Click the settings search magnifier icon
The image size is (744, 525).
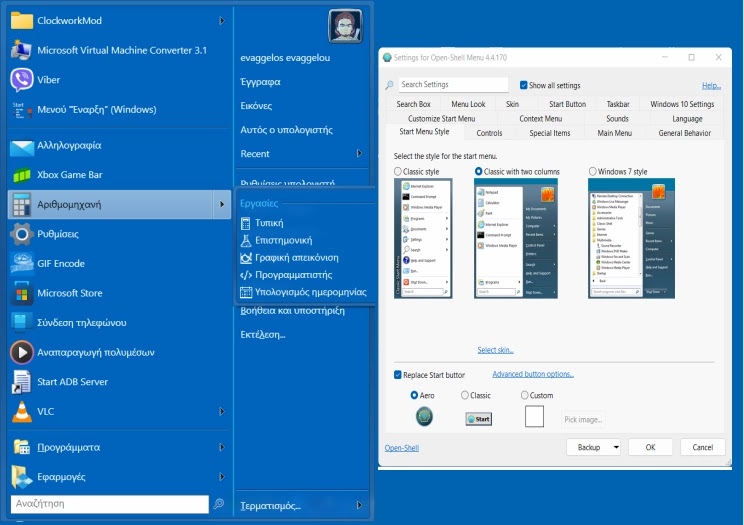pyautogui.click(x=389, y=85)
